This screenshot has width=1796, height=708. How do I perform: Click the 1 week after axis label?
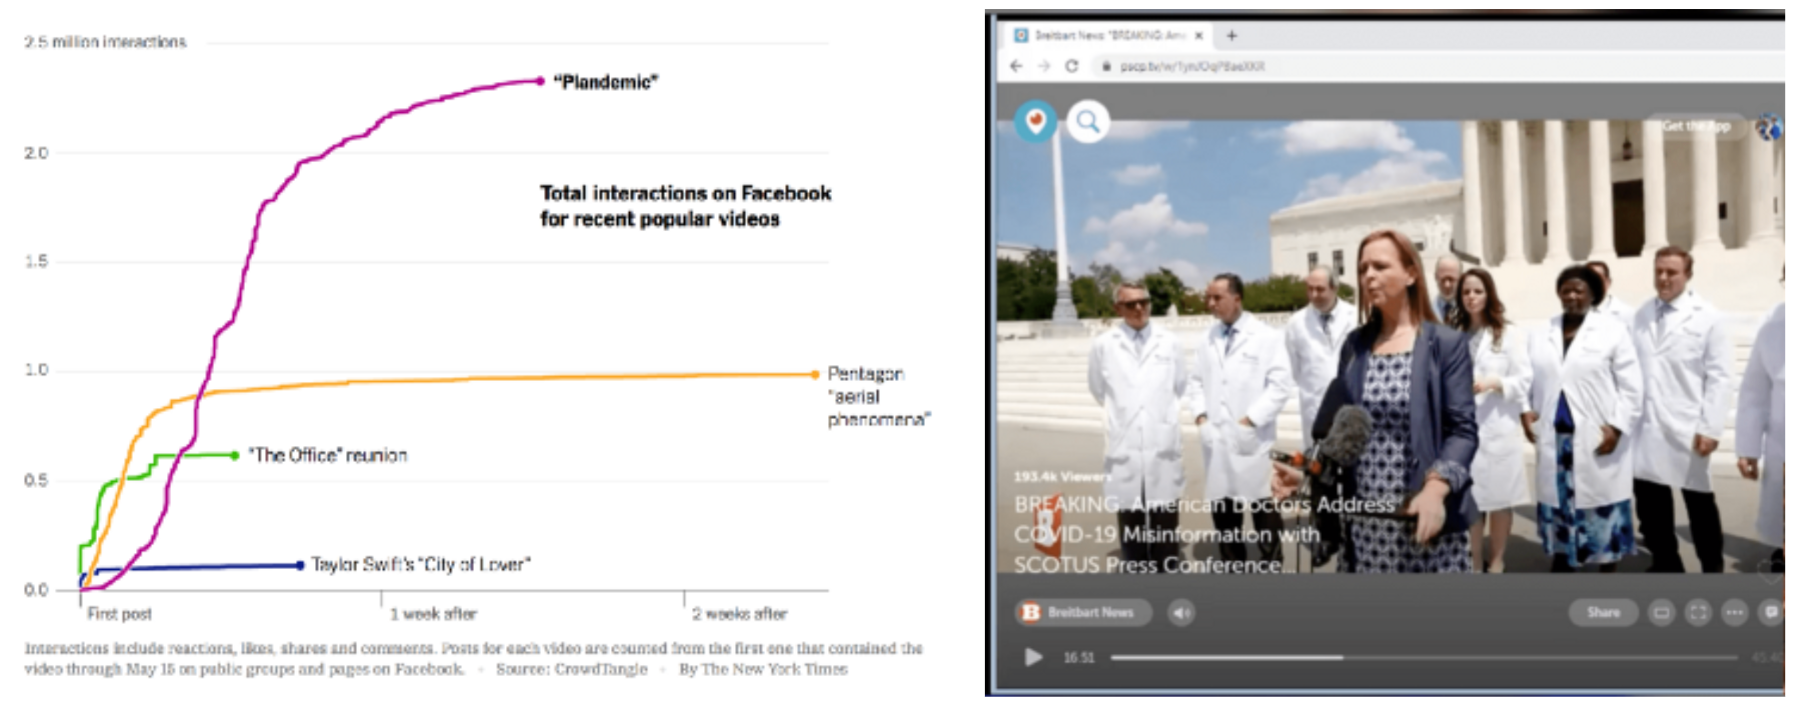[x=433, y=614]
